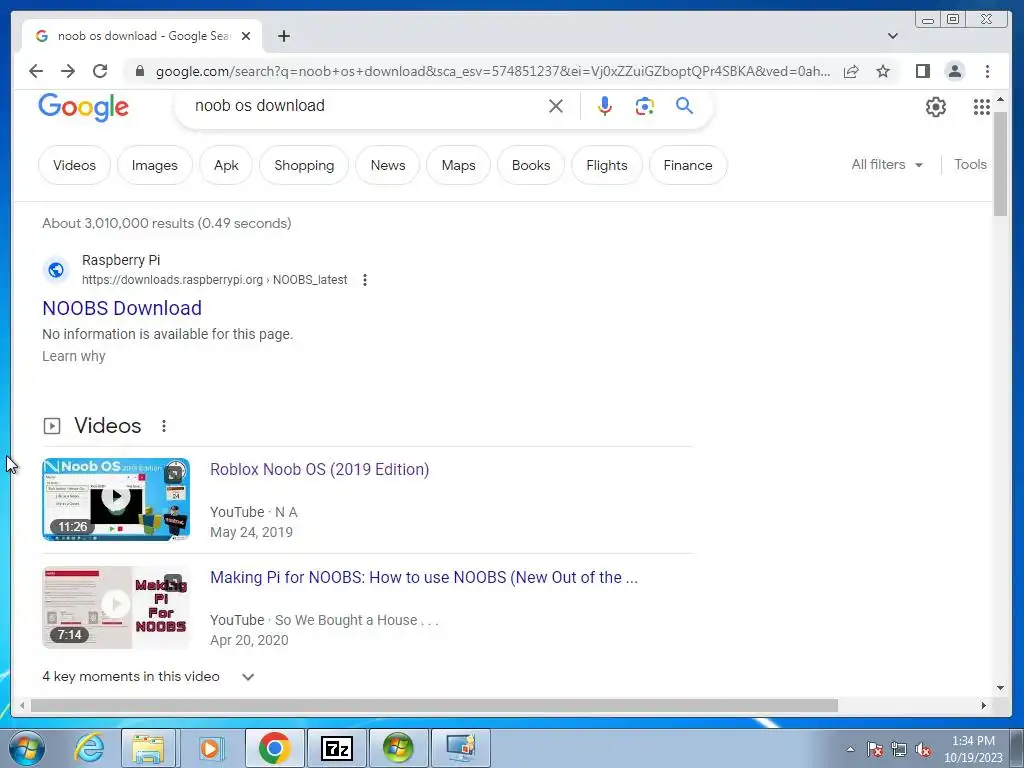Filter results by Finance
The width and height of the screenshot is (1024, 768).
tap(688, 165)
